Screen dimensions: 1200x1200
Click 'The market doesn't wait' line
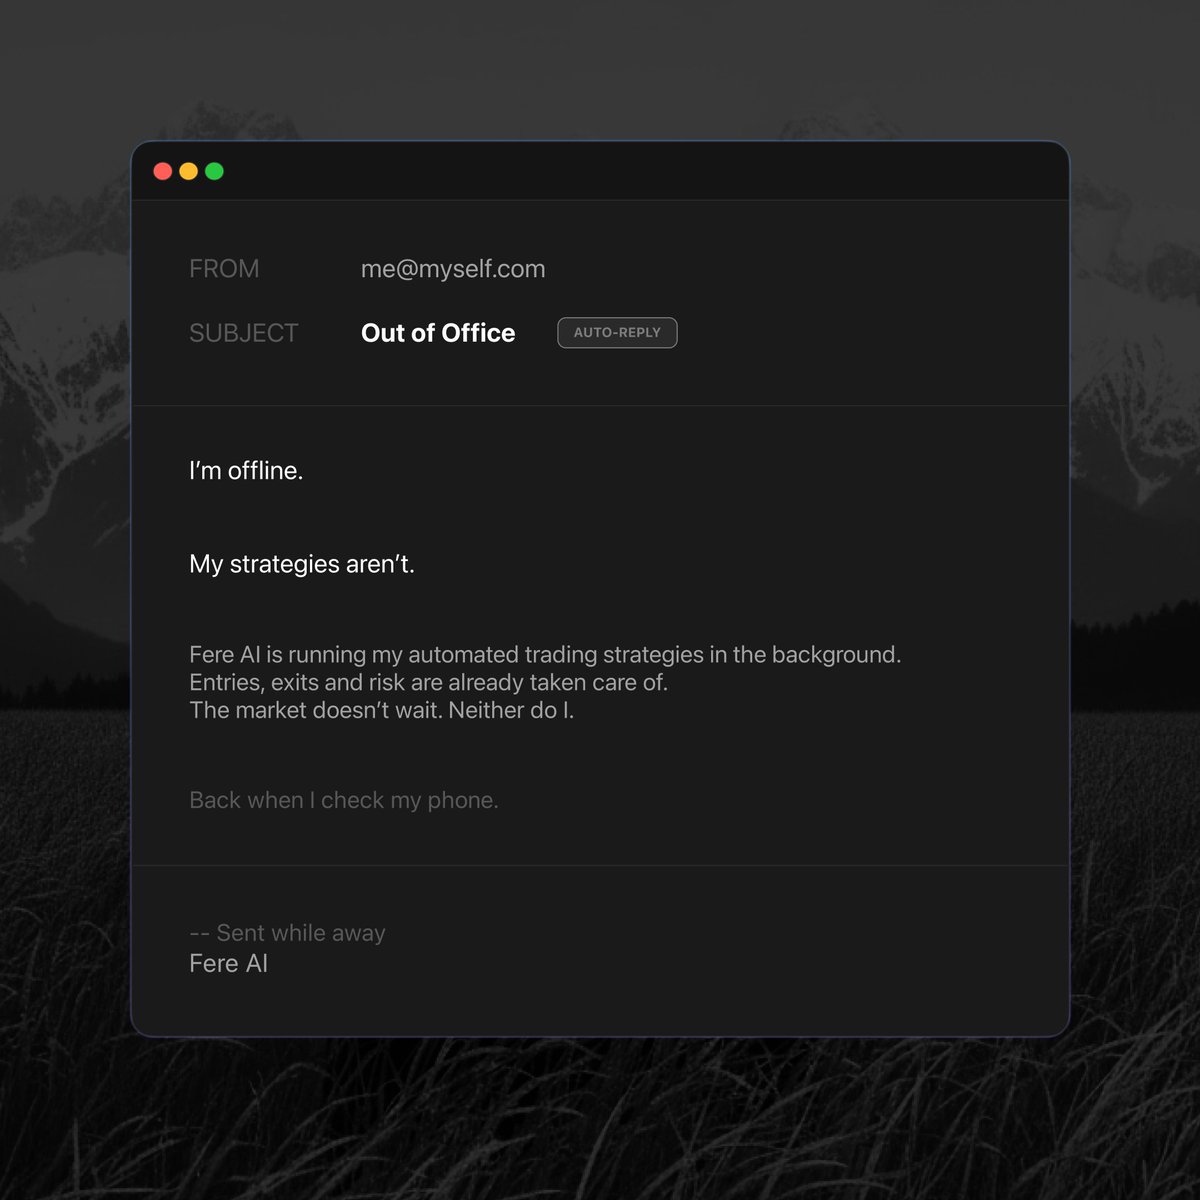(381, 710)
